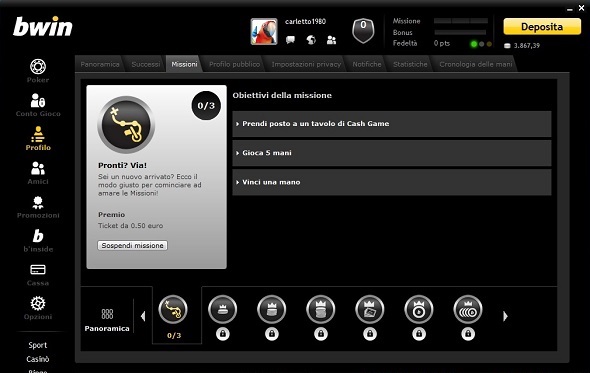This screenshot has width=590, height=373.
Task: Click the large mission route emblem
Action: [x=126, y=125]
